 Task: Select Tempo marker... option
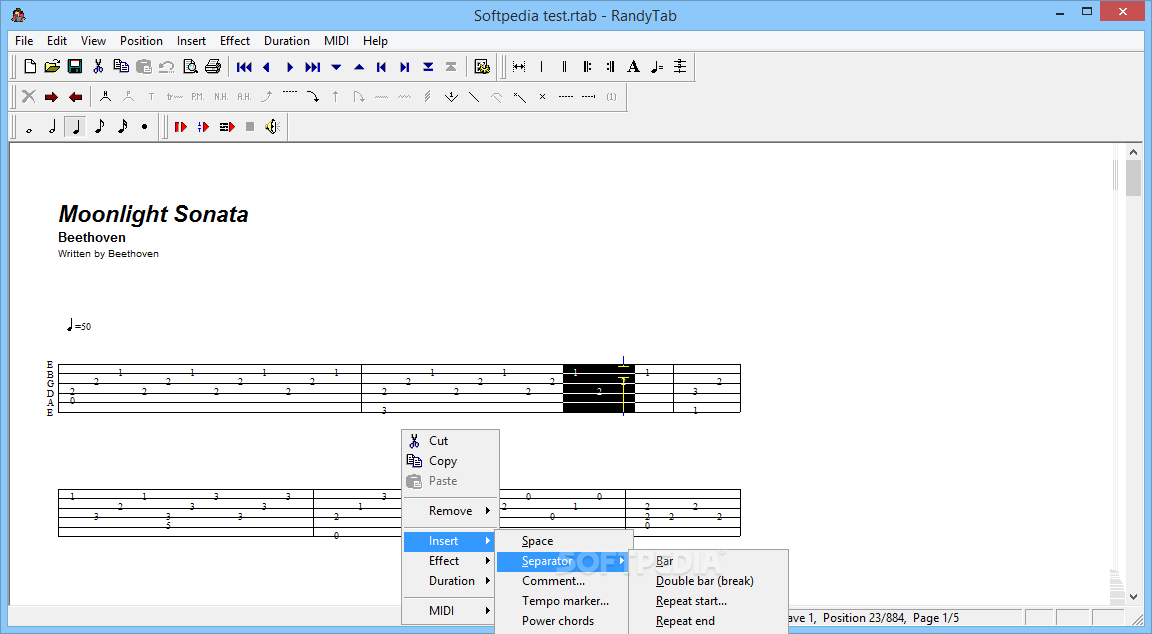pyautogui.click(x=564, y=601)
